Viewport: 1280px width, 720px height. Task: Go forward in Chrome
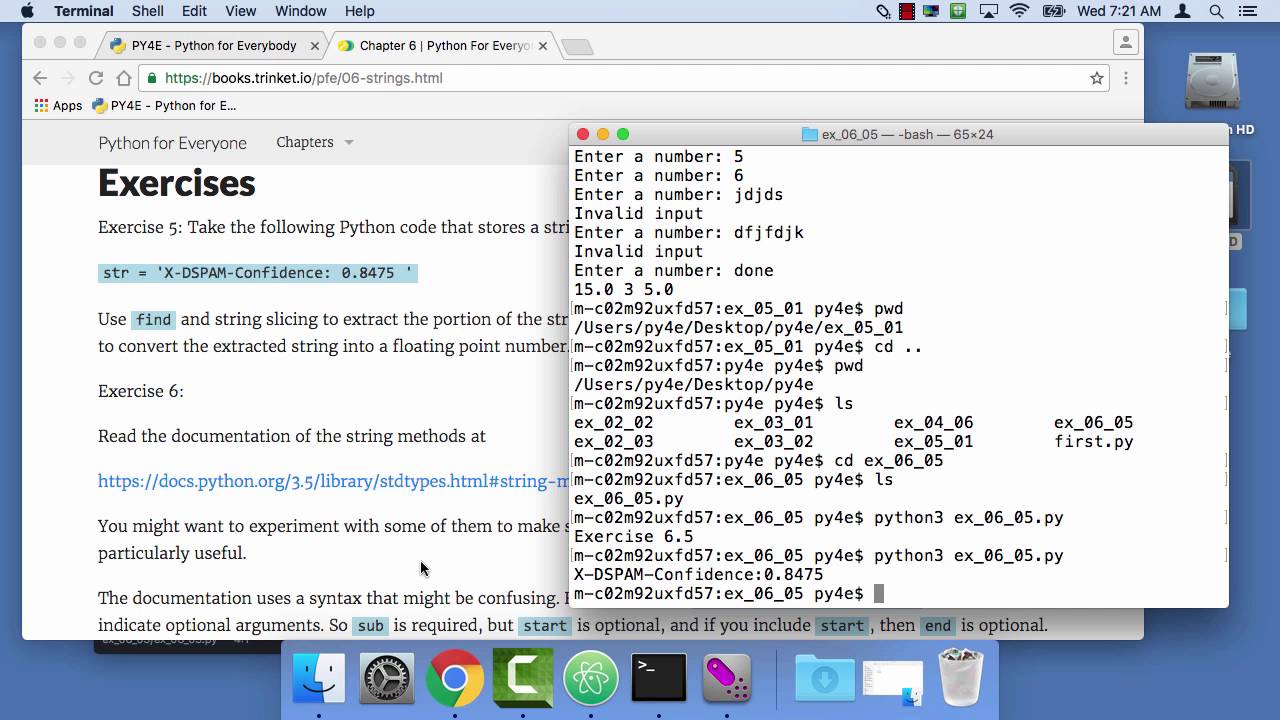pyautogui.click(x=68, y=78)
